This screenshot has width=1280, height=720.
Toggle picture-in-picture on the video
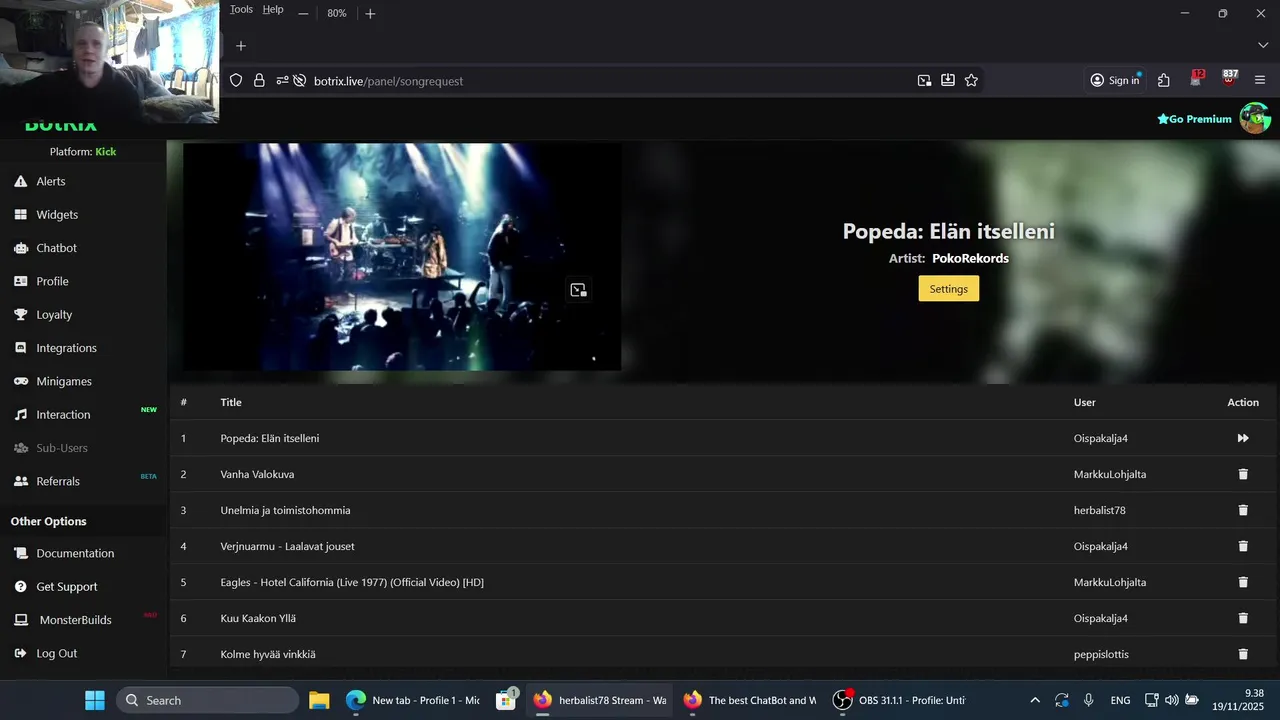pyautogui.click(x=578, y=290)
